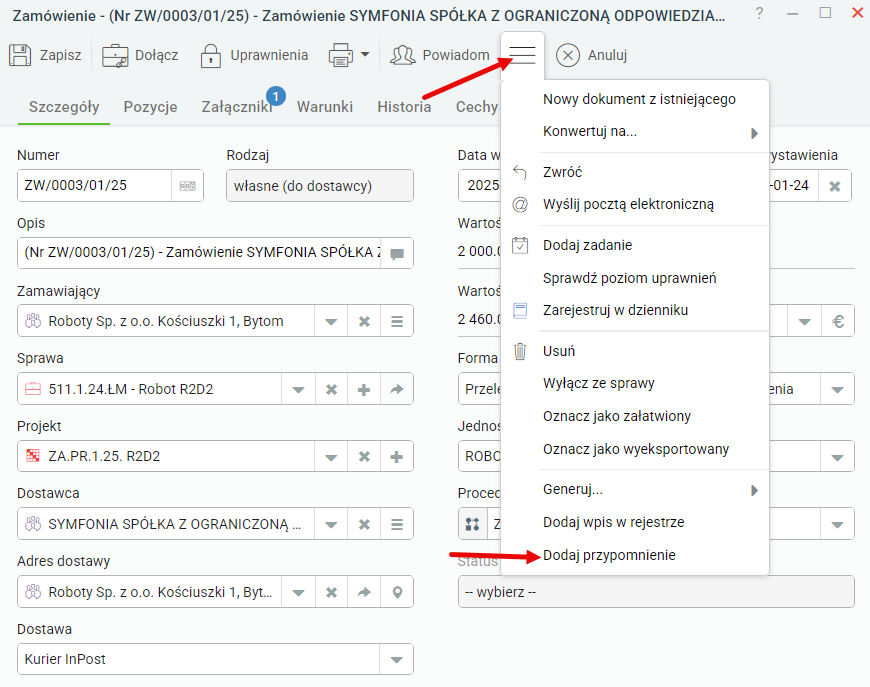Add new Sprawa with plus icon
The width and height of the screenshot is (870, 687).
pyautogui.click(x=364, y=390)
